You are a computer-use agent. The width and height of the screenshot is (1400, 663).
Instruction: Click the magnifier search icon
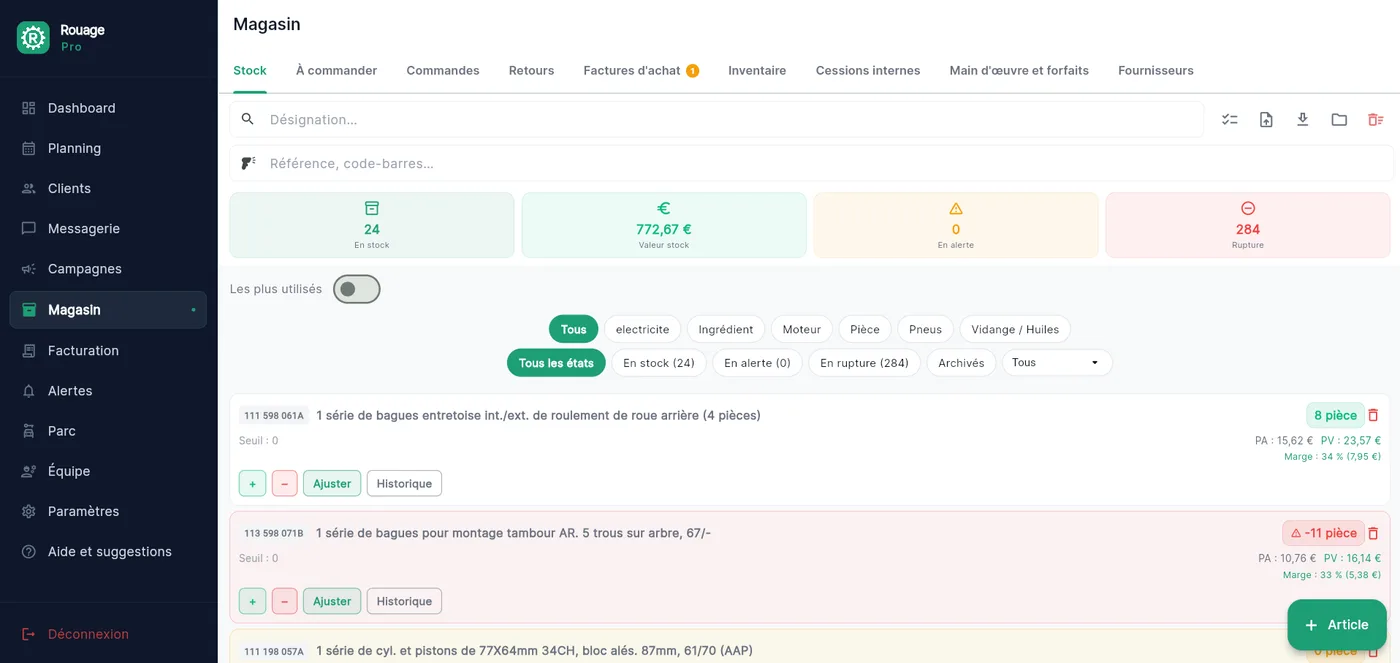pyautogui.click(x=248, y=119)
